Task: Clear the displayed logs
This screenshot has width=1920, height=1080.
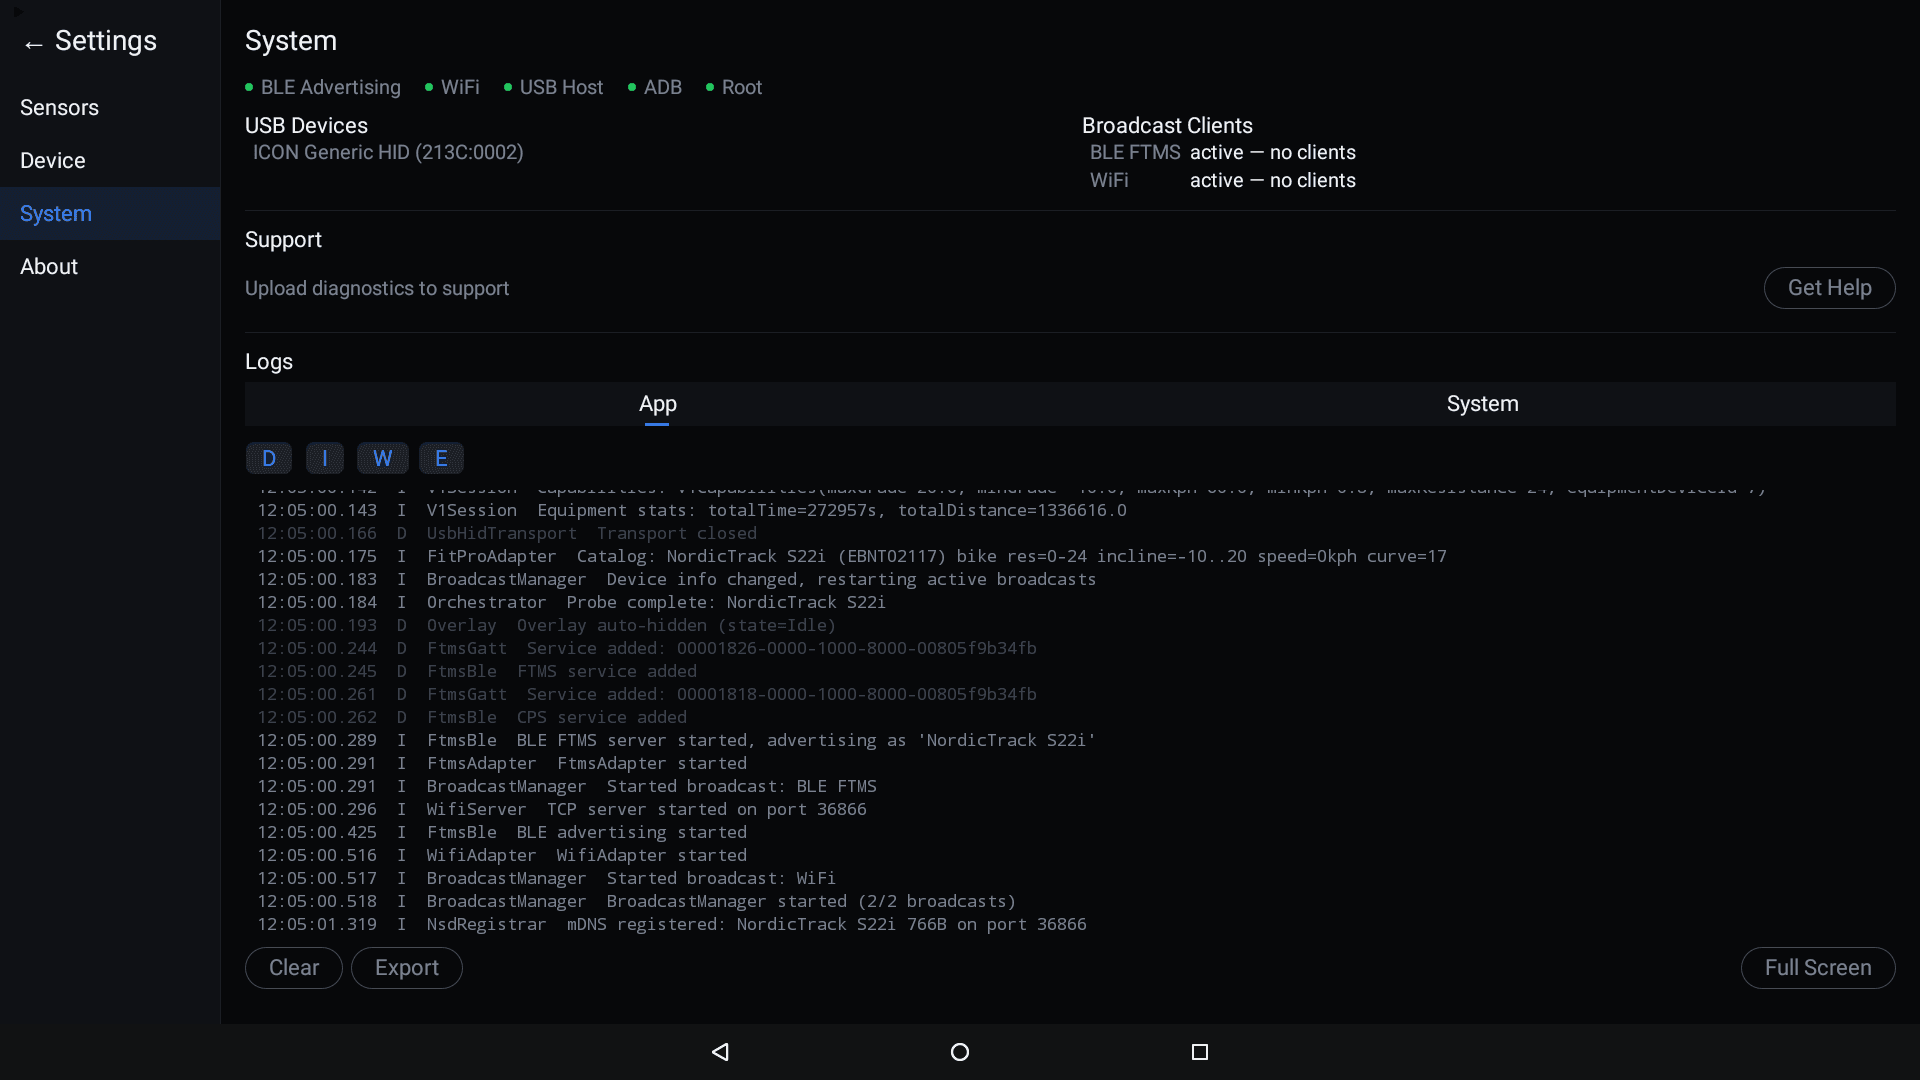Action: (293, 967)
